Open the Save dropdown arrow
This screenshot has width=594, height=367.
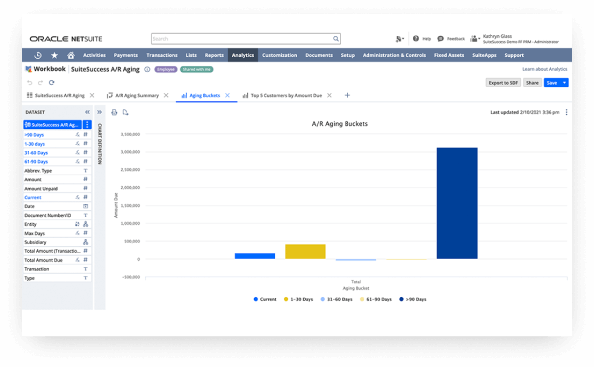coord(564,83)
